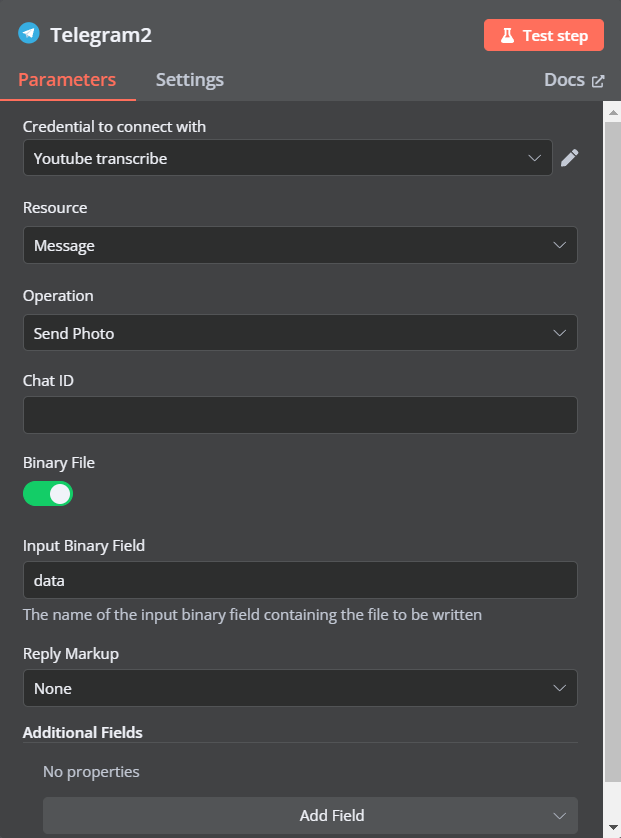Toggle the Binary File switch off
This screenshot has width=621, height=838.
coord(48,494)
